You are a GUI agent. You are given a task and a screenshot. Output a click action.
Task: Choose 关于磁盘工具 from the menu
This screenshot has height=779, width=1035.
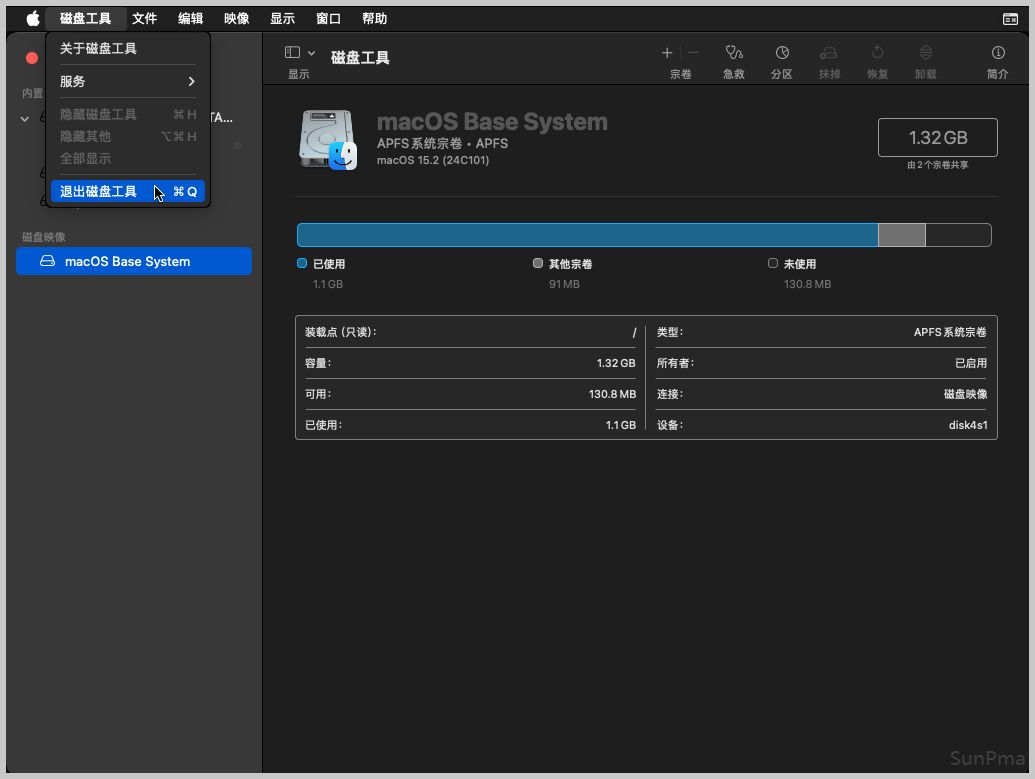(98, 48)
